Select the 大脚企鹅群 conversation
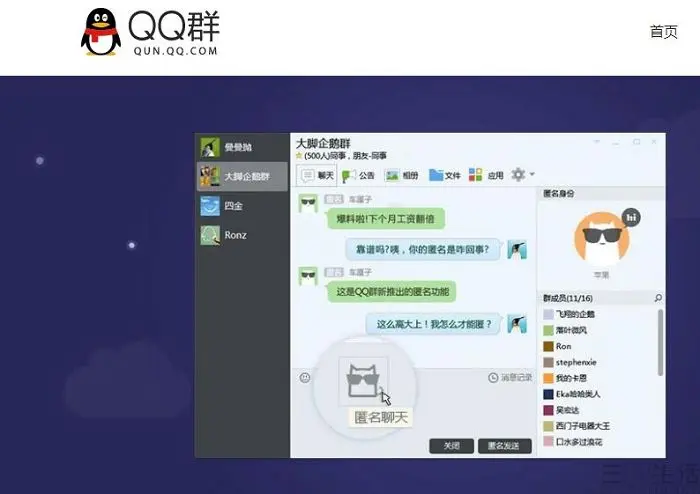The height and width of the screenshot is (494, 700). tap(242, 176)
